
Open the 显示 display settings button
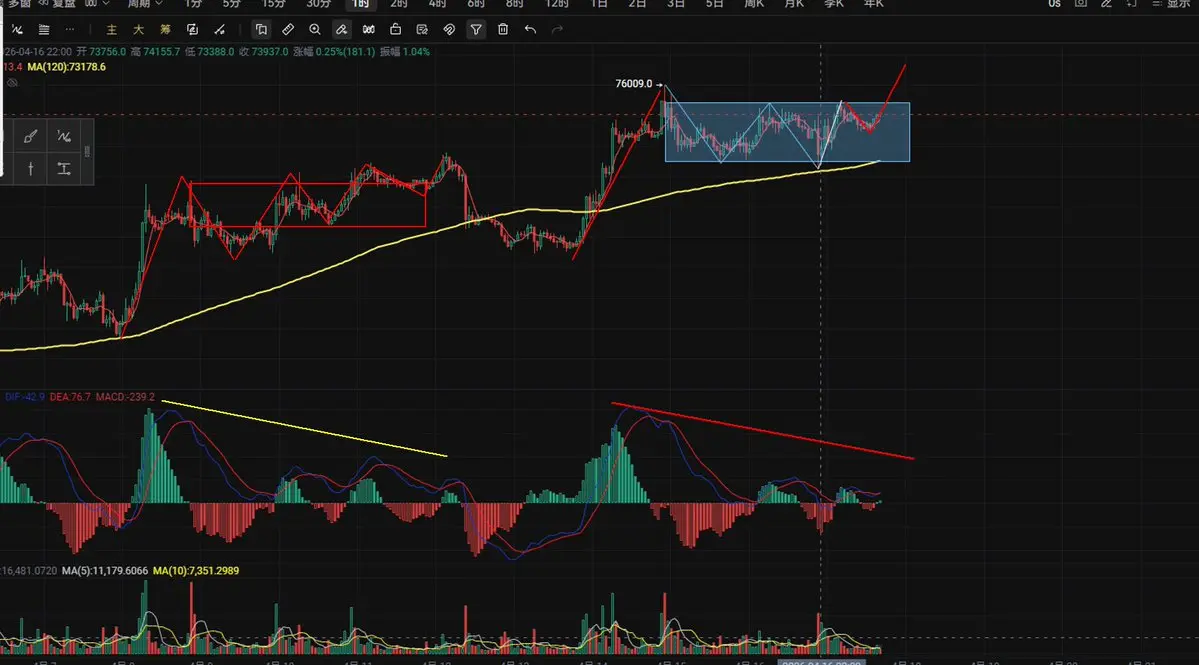pyautogui.click(x=1171, y=4)
